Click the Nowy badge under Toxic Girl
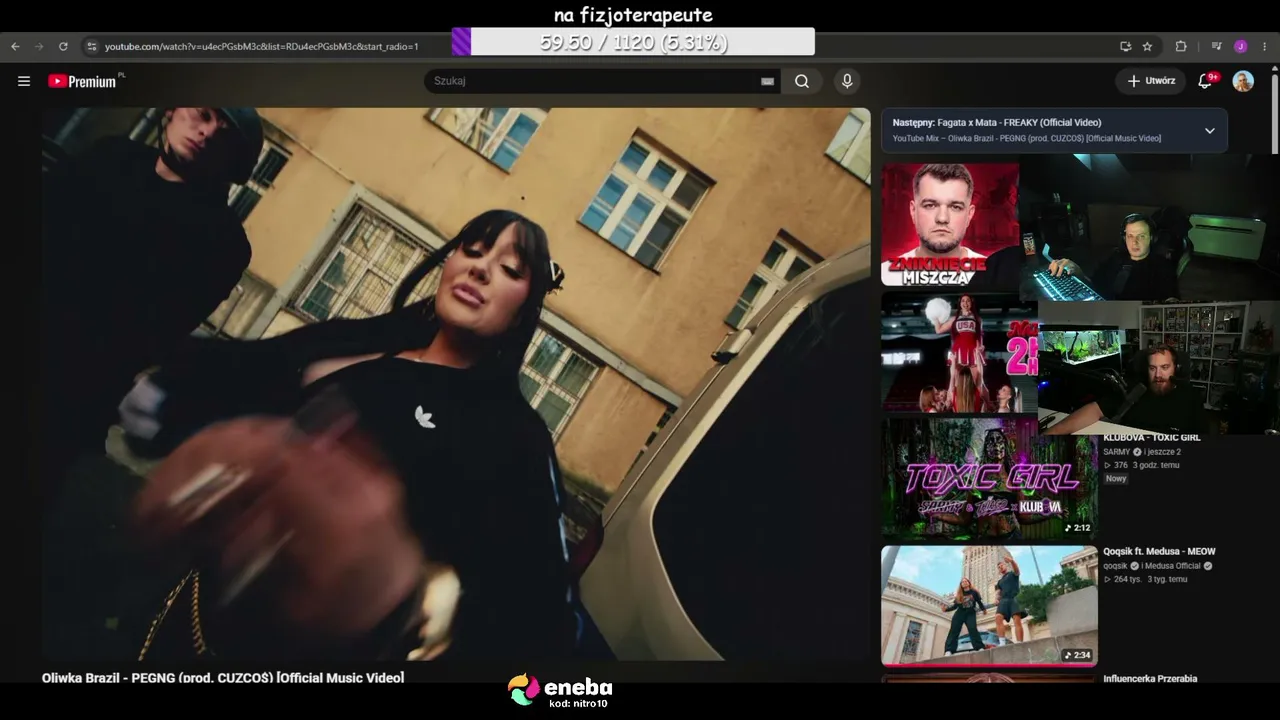The height and width of the screenshot is (720, 1280). click(1116, 479)
